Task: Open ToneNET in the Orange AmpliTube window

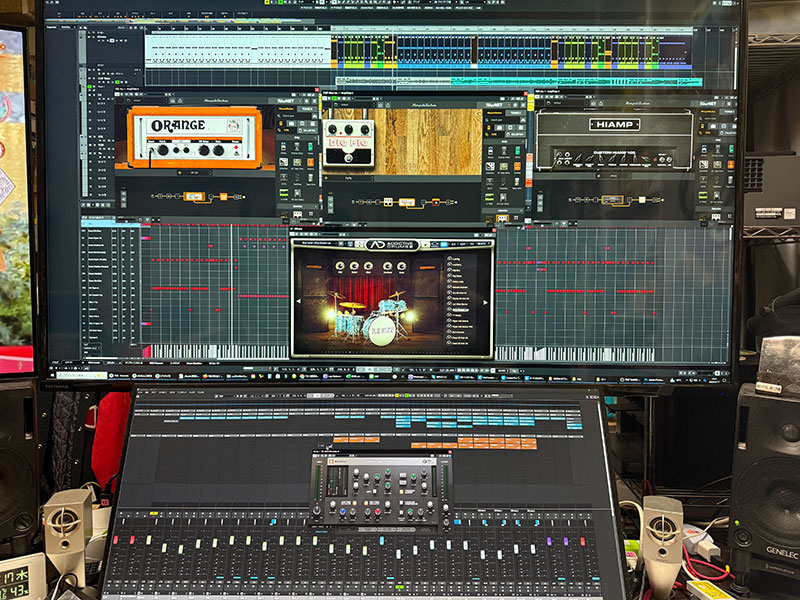Action: tap(286, 101)
